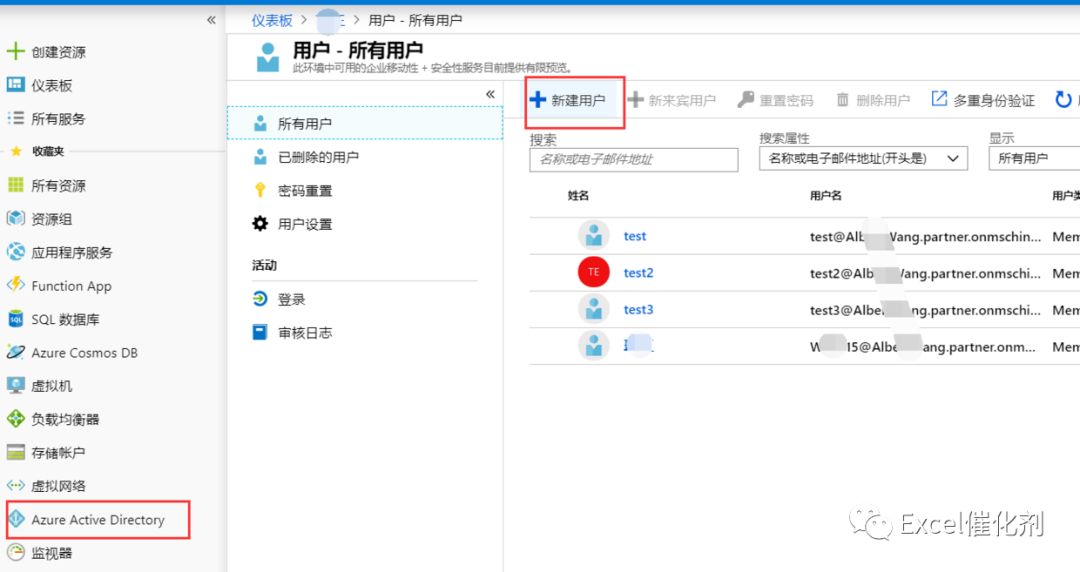
Task: Open the 显示 所有用户 dropdown
Action: [1034, 159]
